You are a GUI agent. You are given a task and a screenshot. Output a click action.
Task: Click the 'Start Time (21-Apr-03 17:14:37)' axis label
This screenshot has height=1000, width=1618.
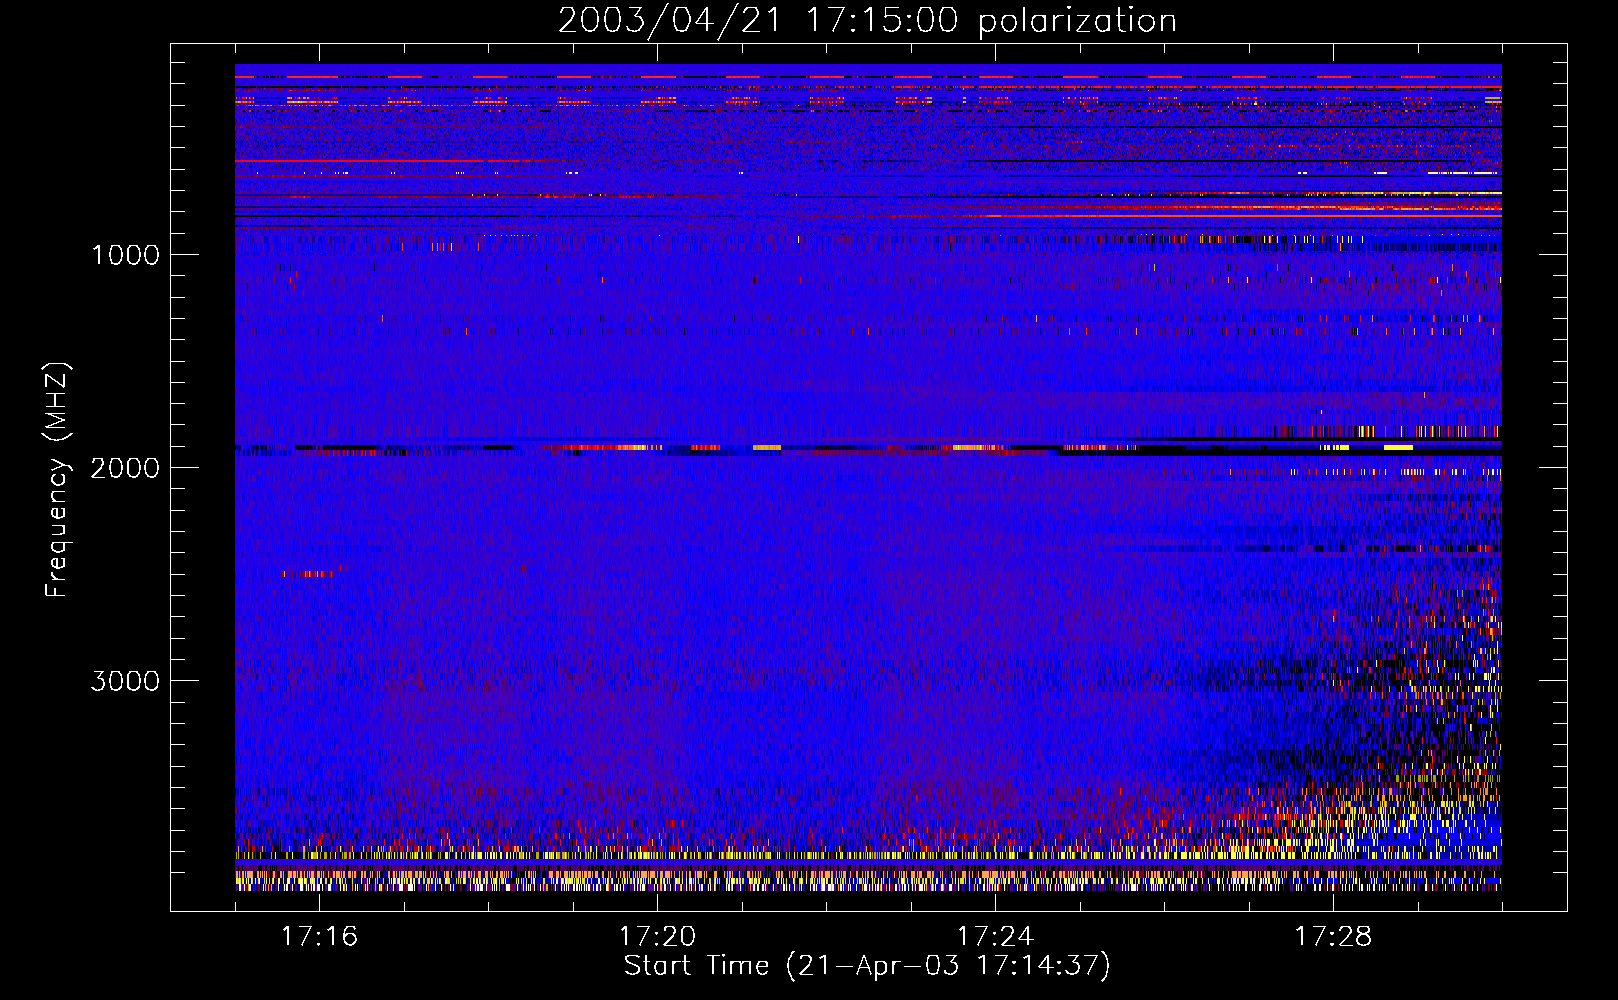pos(867,966)
